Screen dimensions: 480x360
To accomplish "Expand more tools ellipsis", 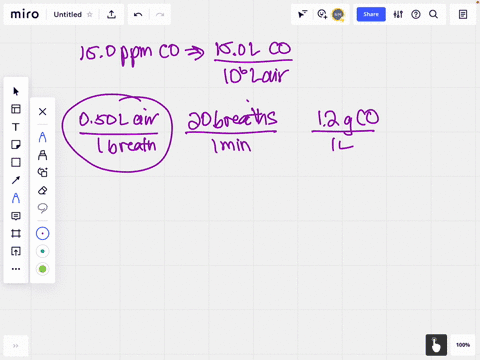I will 16,269.
